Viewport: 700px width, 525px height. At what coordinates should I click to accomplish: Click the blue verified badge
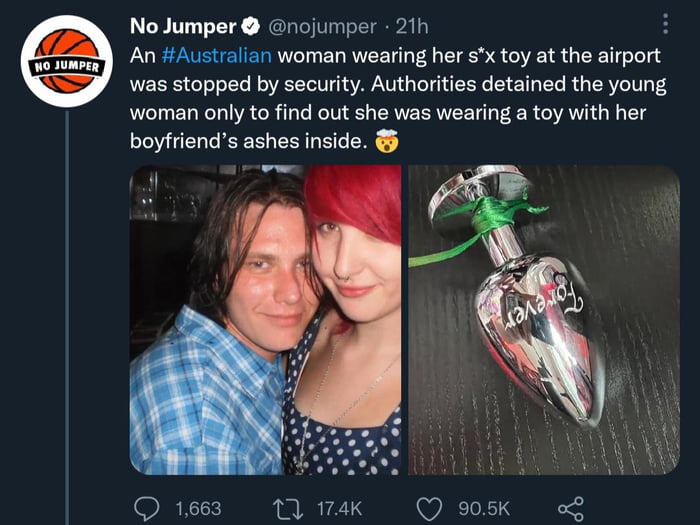pyautogui.click(x=252, y=24)
